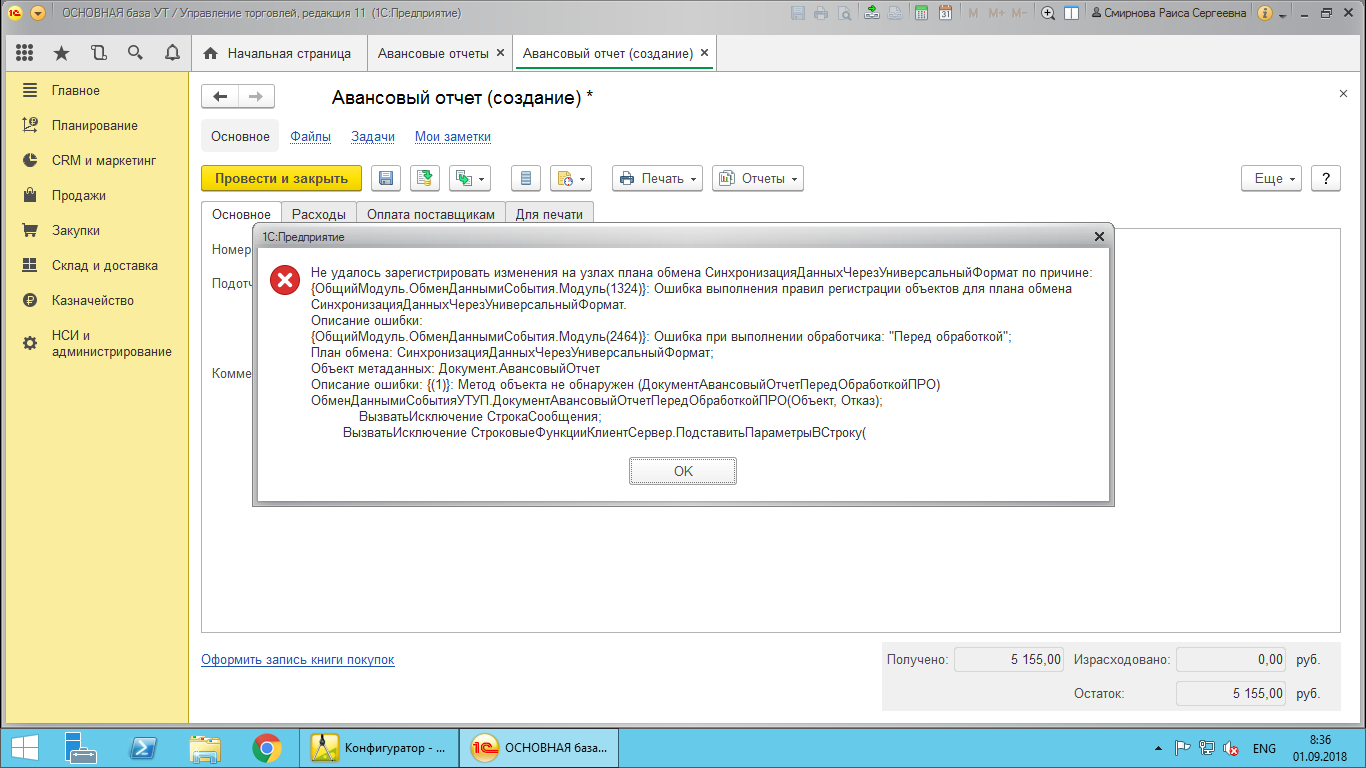Open Оформить запись книги покупок link
This screenshot has height=768, width=1366.
point(297,660)
